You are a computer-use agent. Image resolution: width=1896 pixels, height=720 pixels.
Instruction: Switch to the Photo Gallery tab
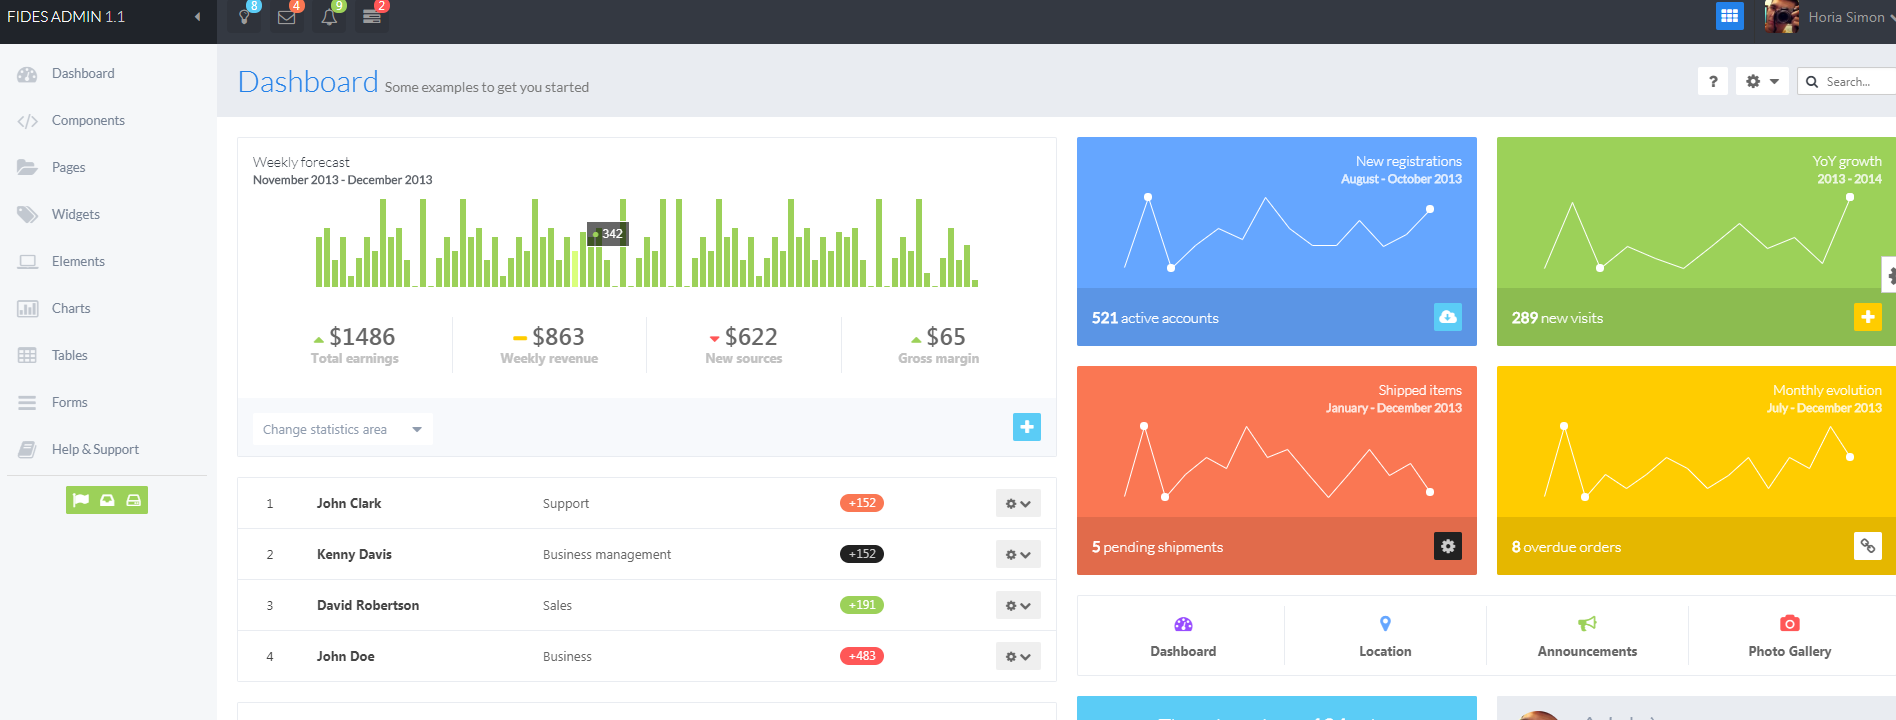pyautogui.click(x=1789, y=636)
